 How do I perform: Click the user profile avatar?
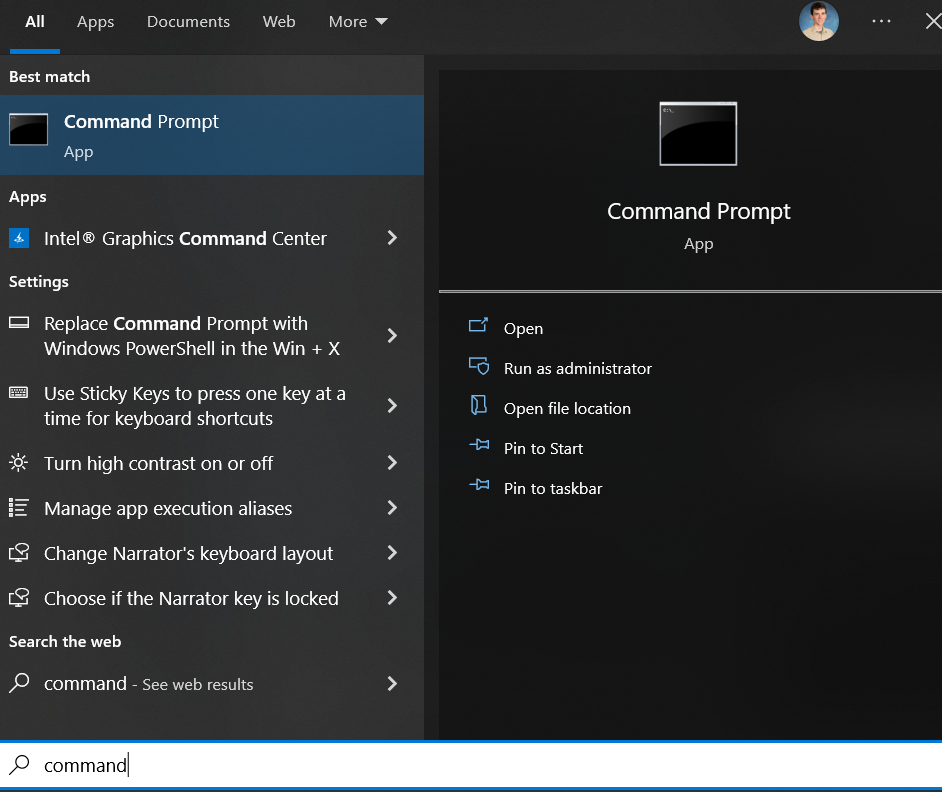(x=819, y=21)
